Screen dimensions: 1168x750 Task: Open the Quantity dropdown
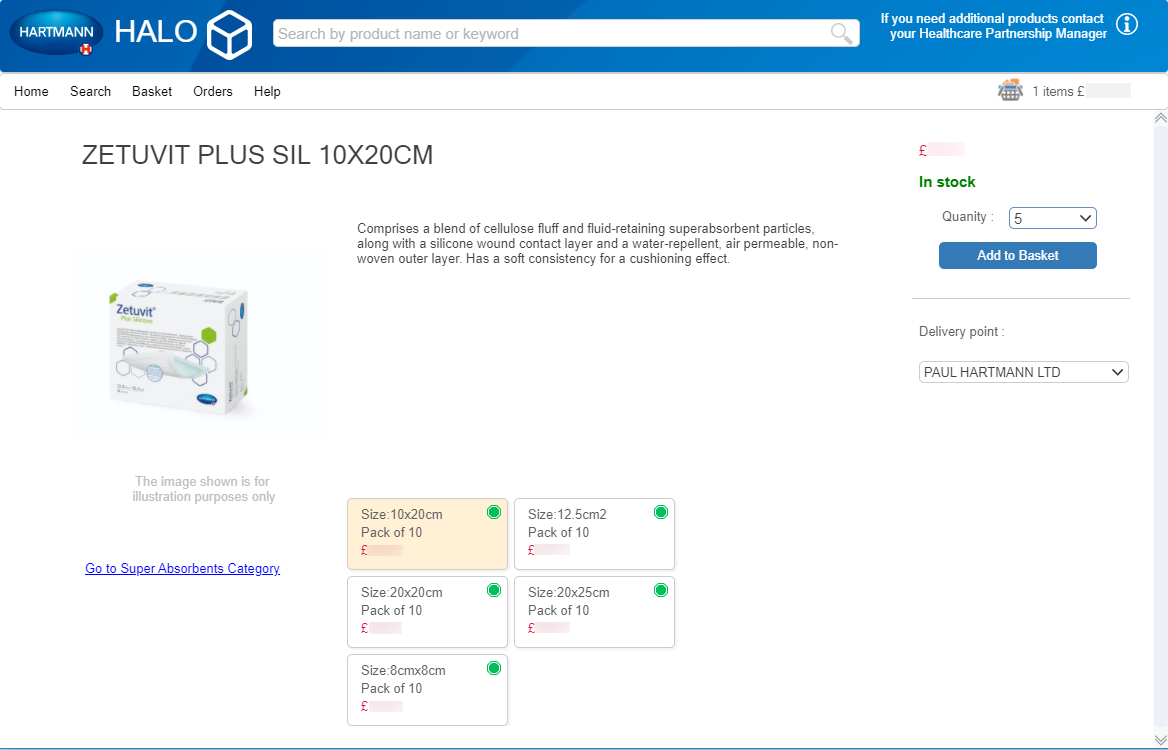pos(1053,218)
